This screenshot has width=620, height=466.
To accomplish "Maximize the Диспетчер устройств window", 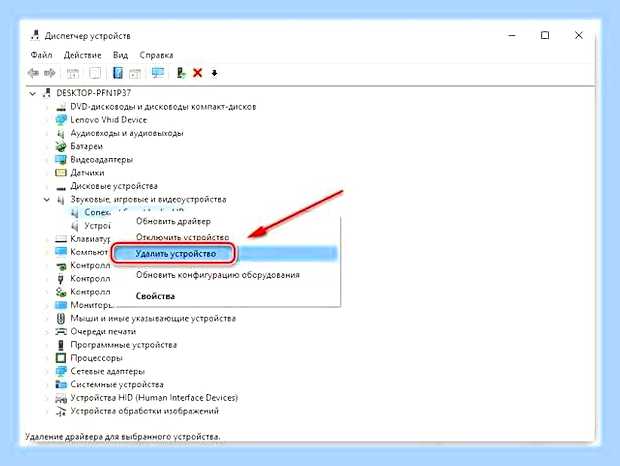I will [x=545, y=36].
